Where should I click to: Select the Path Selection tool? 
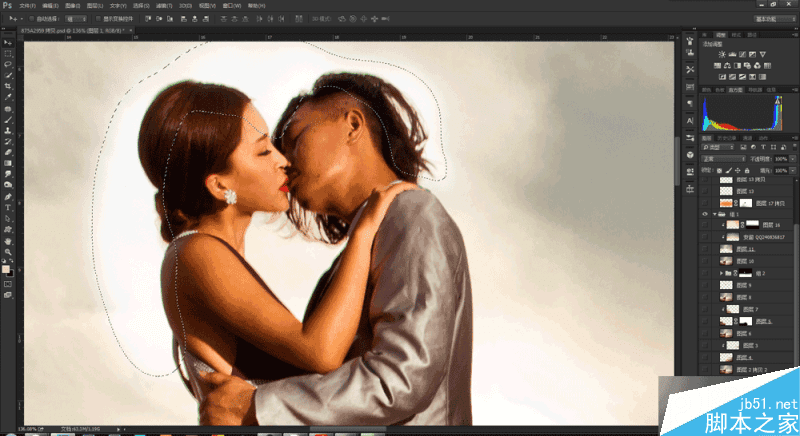click(8, 219)
